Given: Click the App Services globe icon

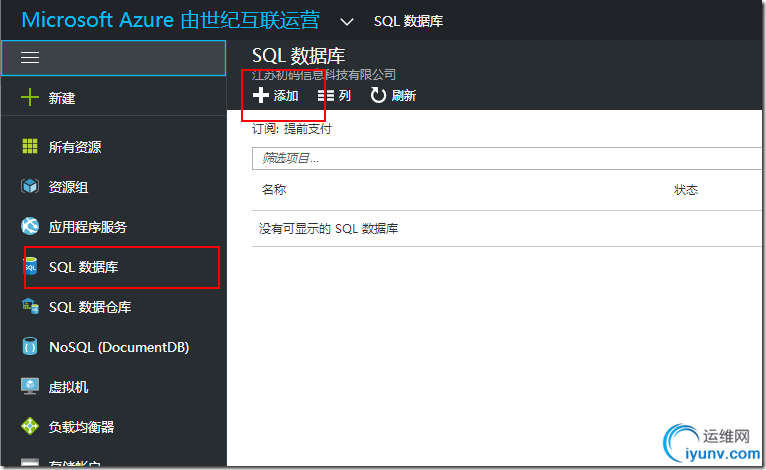Looking at the screenshot, I should click(30, 226).
